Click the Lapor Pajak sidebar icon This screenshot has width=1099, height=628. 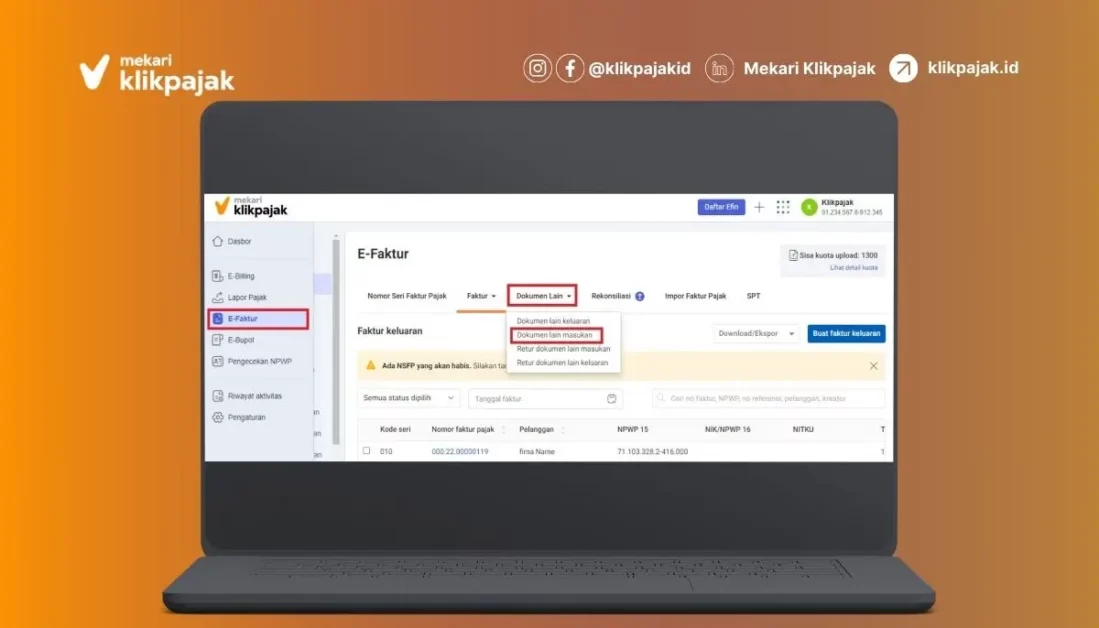[x=217, y=297]
